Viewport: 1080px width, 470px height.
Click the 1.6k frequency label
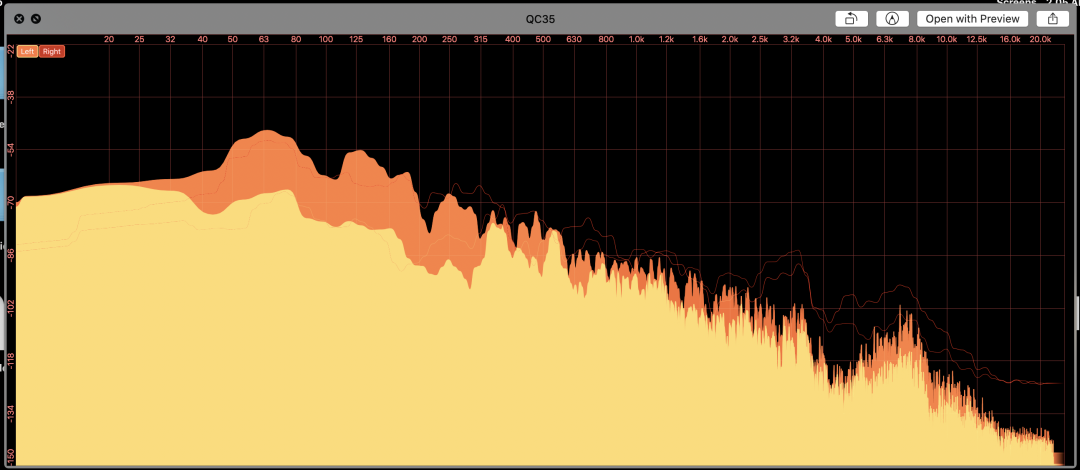pos(699,40)
